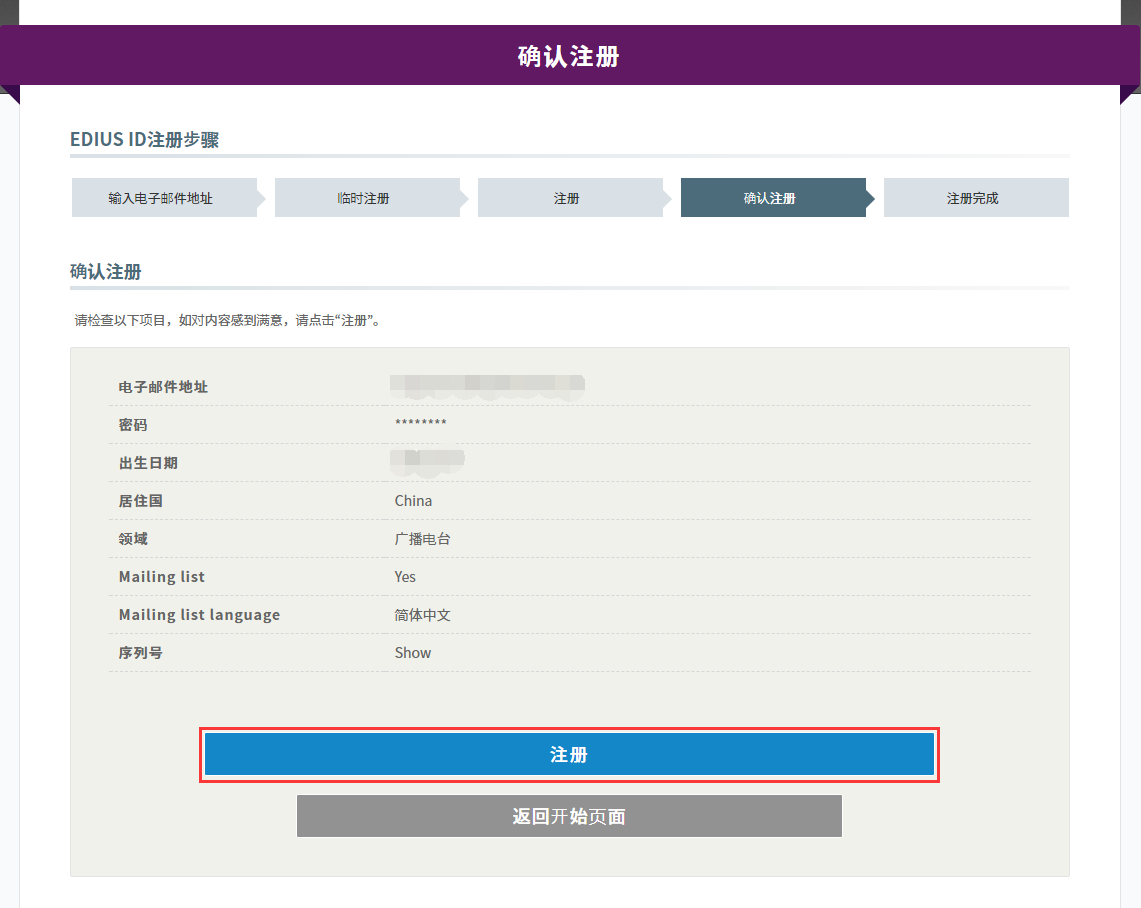Image resolution: width=1141 pixels, height=908 pixels.
Task: Click the blurred birth date value
Action: pyautogui.click(x=427, y=462)
